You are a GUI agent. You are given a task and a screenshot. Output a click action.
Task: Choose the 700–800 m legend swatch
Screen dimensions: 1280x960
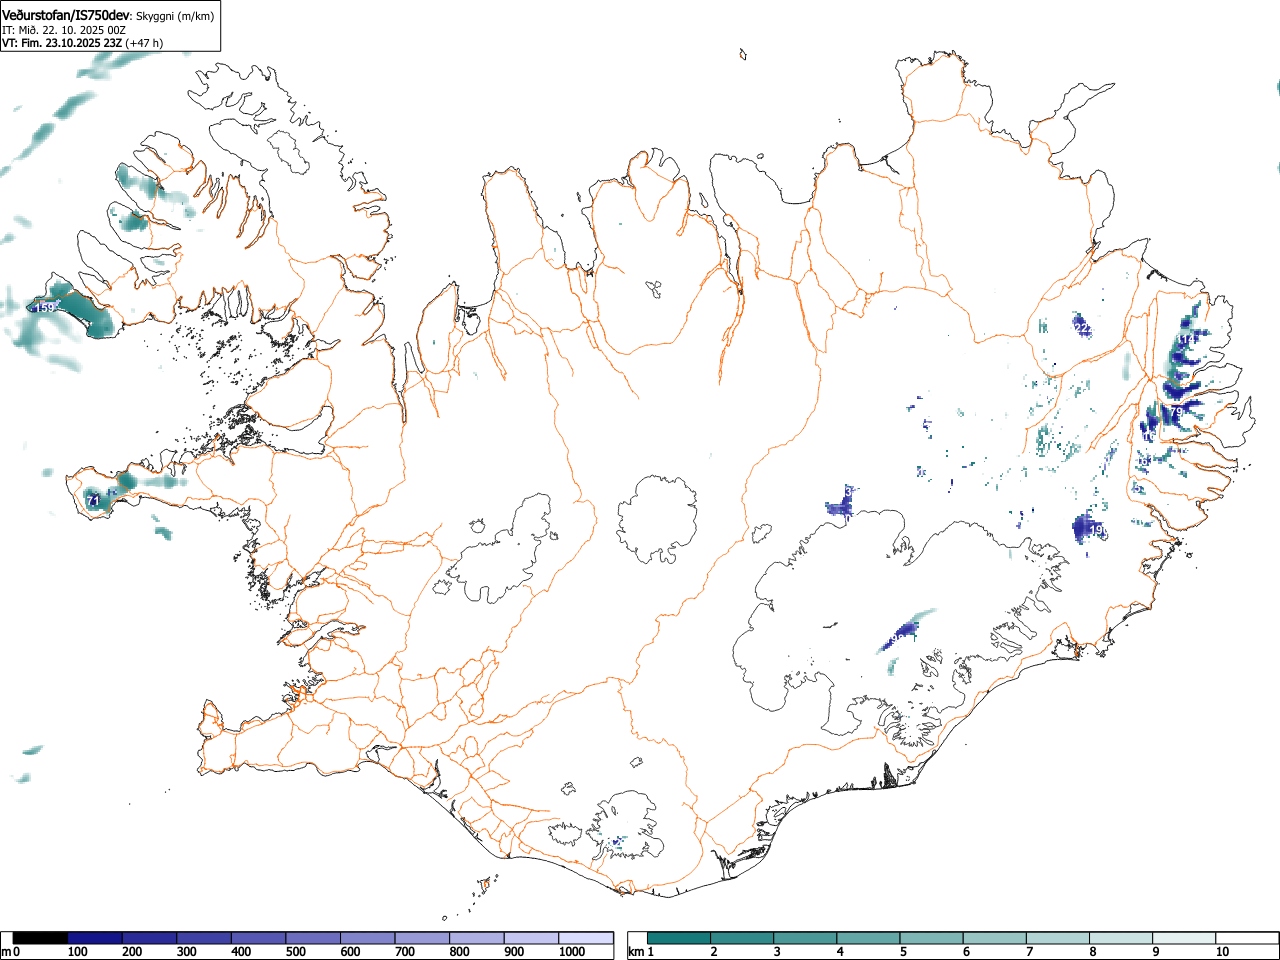pos(422,938)
